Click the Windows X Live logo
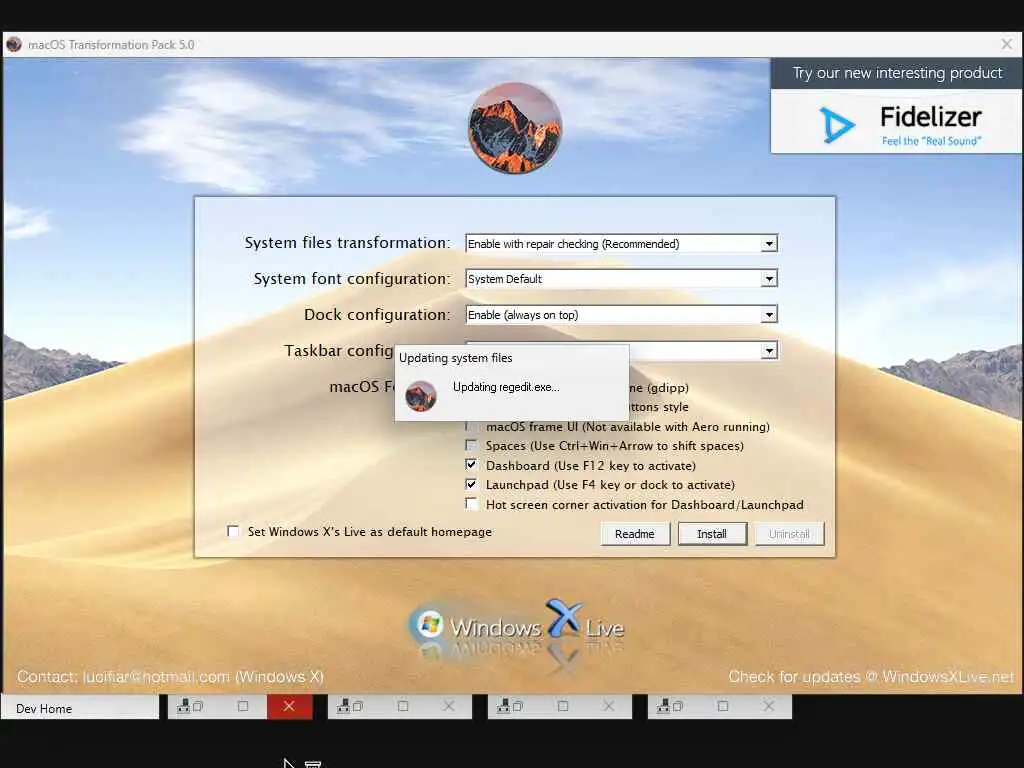Screen dimensions: 1024x768 coord(516,626)
